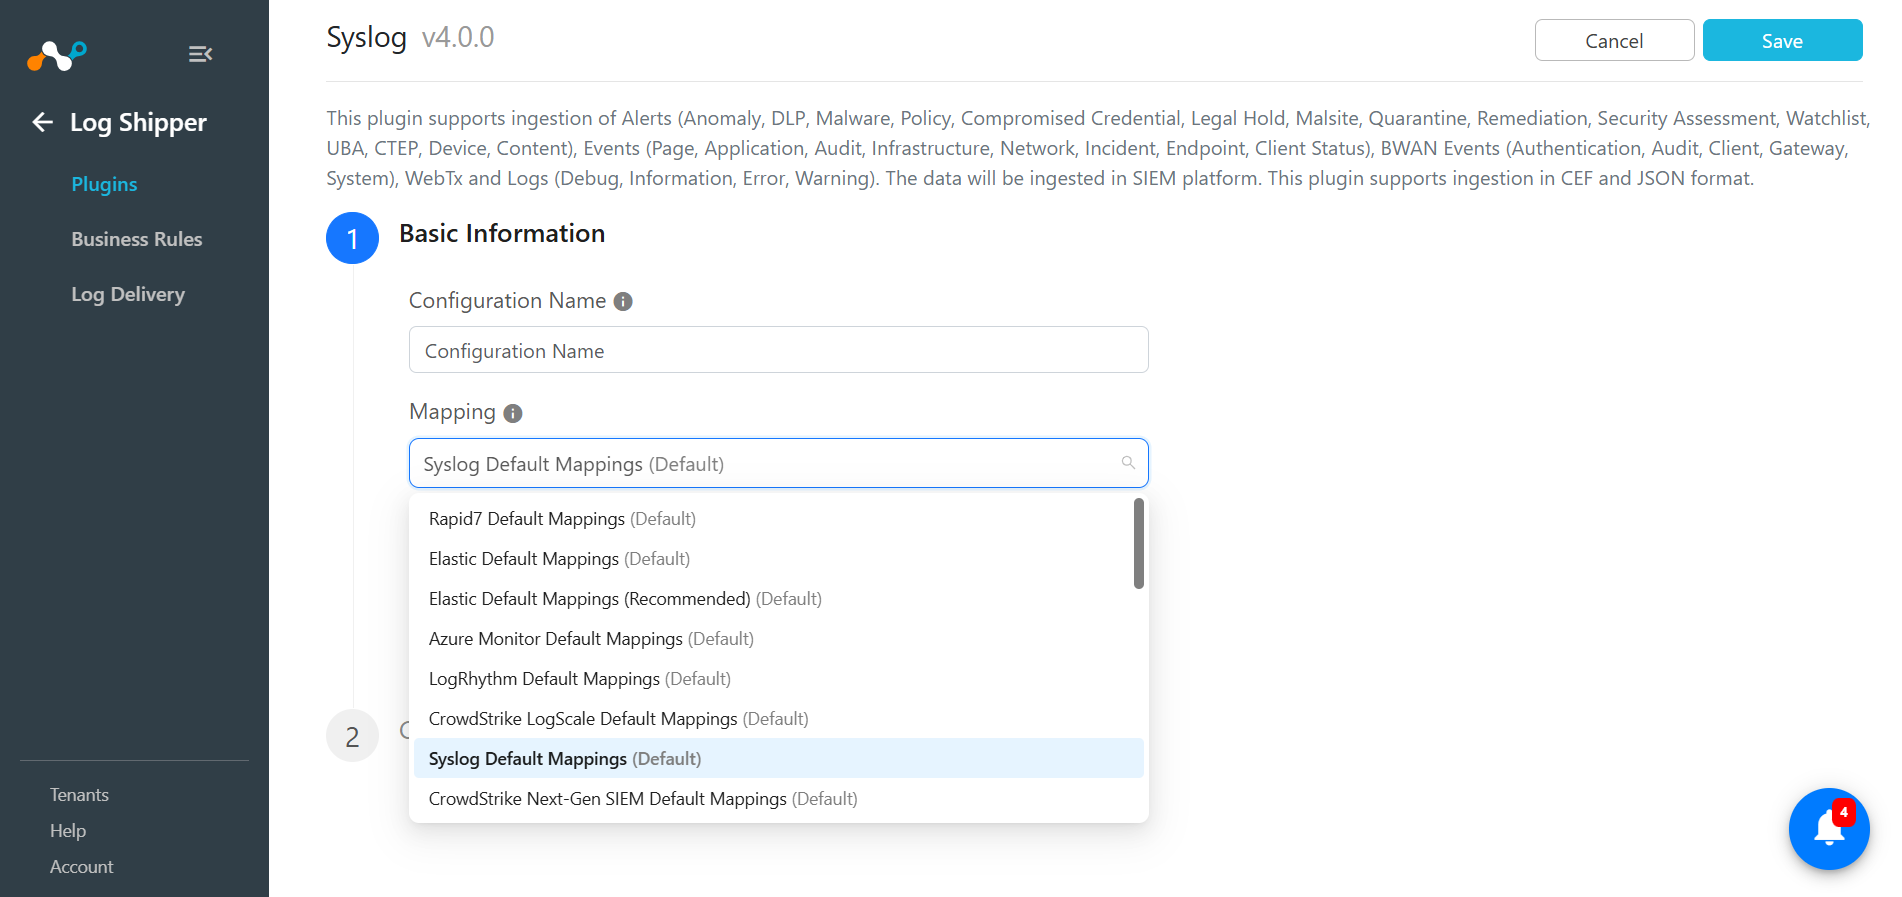Open Help page

point(68,831)
